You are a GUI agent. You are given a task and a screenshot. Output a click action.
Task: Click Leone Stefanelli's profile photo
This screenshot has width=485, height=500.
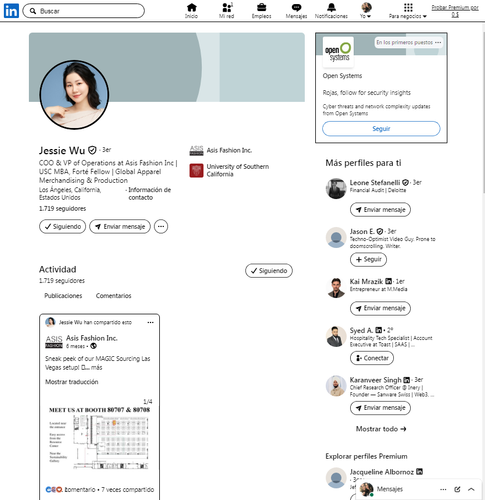click(x=336, y=188)
